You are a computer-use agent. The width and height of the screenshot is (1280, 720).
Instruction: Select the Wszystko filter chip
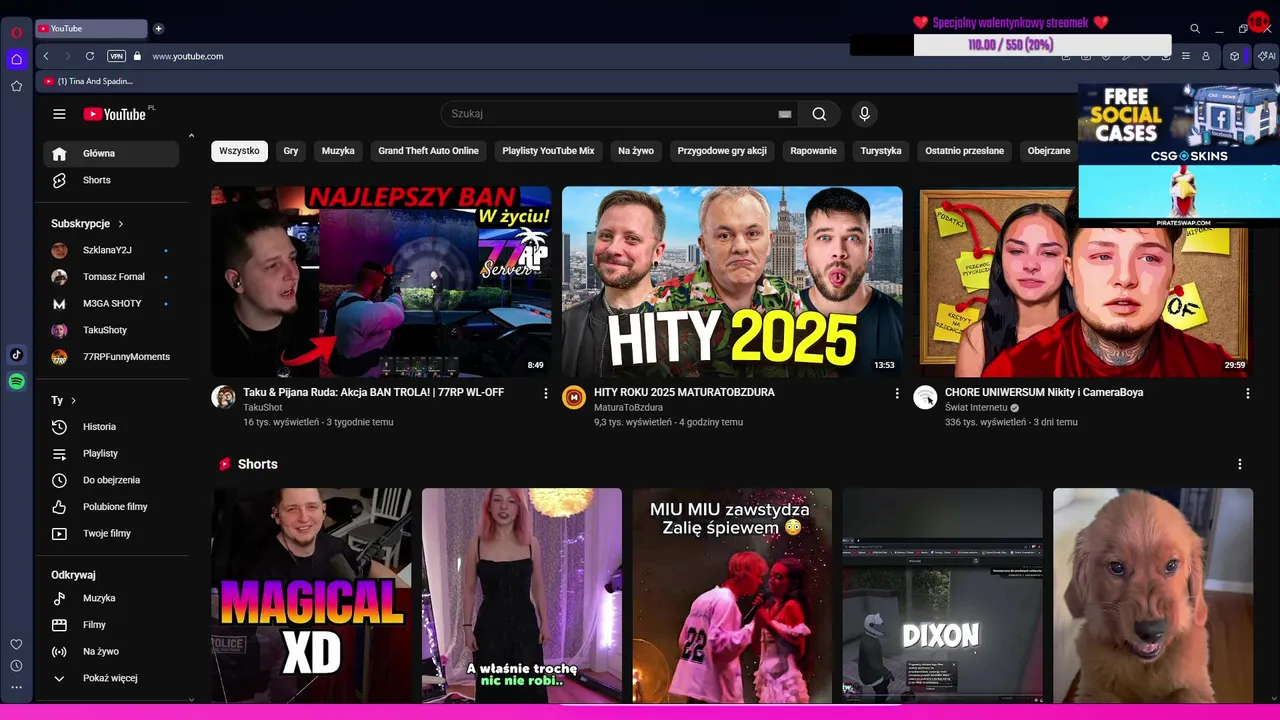coord(239,151)
